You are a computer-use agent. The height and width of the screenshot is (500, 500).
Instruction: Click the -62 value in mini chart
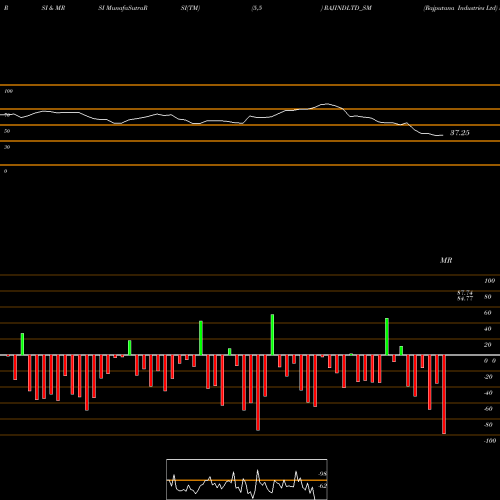click(322, 486)
